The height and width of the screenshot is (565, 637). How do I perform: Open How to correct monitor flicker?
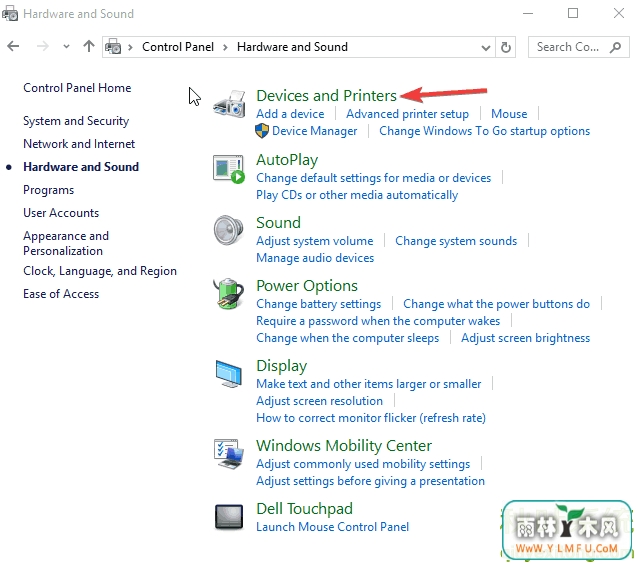[371, 418]
